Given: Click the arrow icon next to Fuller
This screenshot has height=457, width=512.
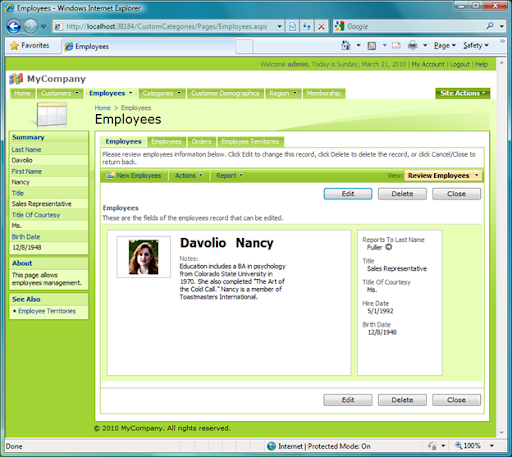Looking at the screenshot, I should point(389,247).
